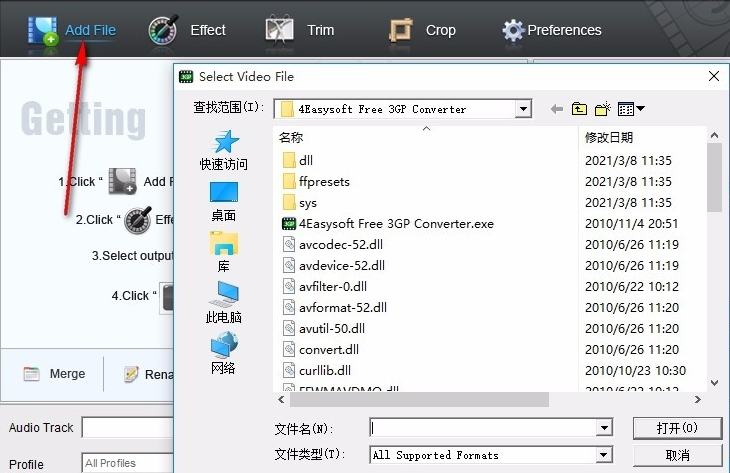Click the Add File film icon
730x473 pixels.
pyautogui.click(x=43, y=31)
